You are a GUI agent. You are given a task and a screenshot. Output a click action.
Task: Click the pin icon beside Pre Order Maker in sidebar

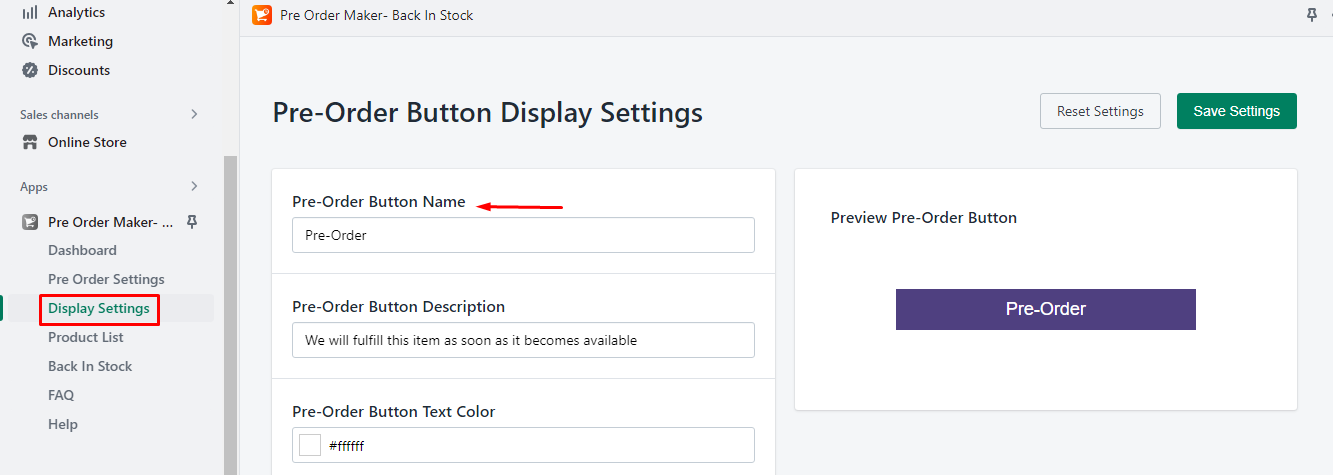(192, 222)
